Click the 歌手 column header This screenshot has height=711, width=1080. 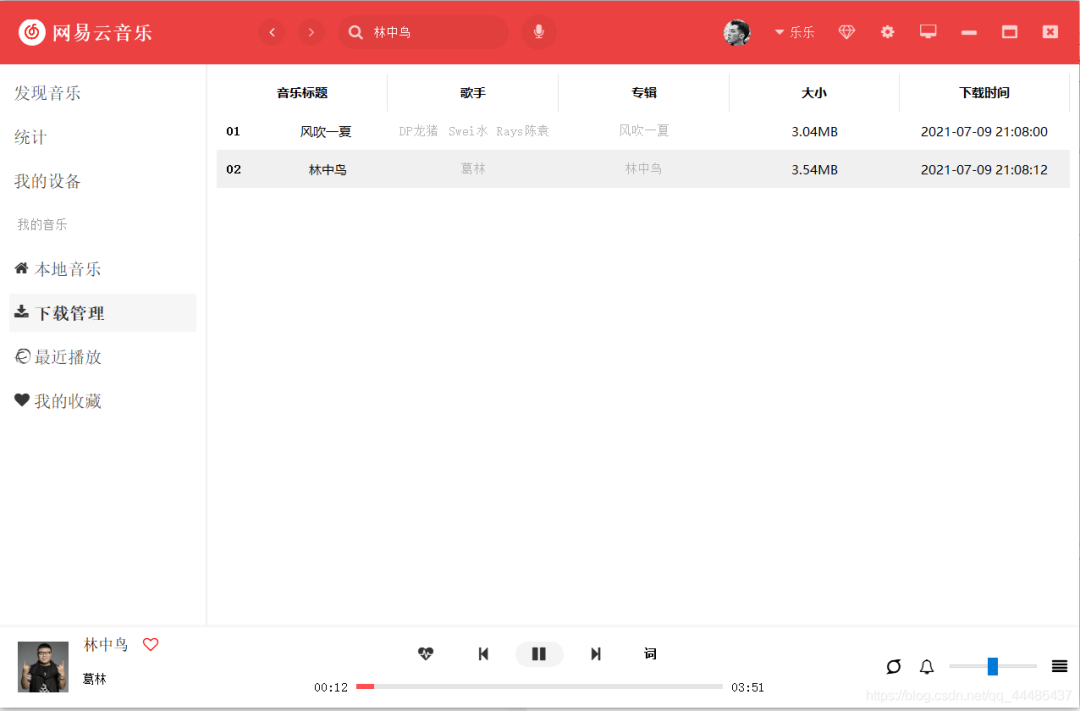[x=473, y=93]
